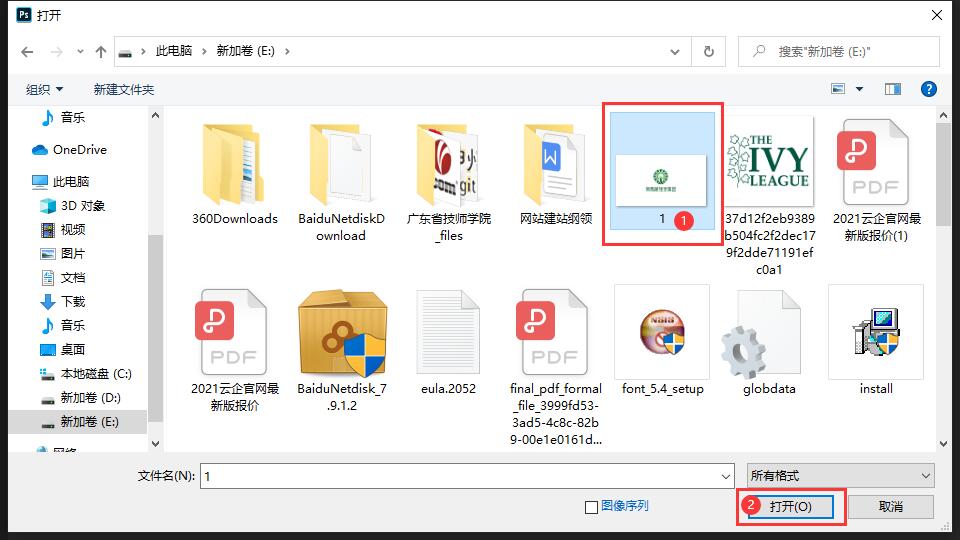Viewport: 960px width, 540px height.
Task: Select BaiduNetdisk_7.9.1.2 installer
Action: (x=341, y=351)
